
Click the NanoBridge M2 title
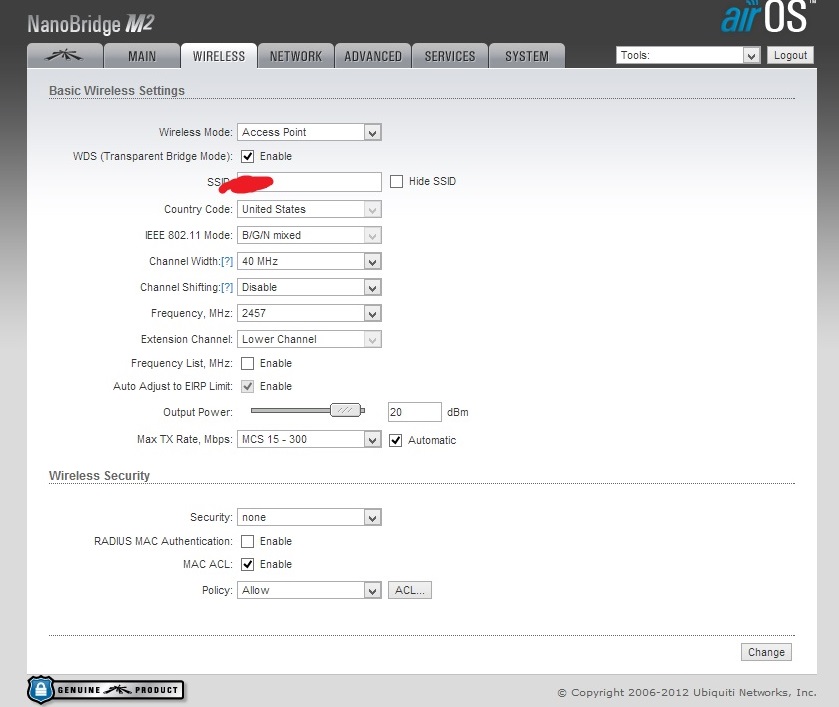point(91,24)
